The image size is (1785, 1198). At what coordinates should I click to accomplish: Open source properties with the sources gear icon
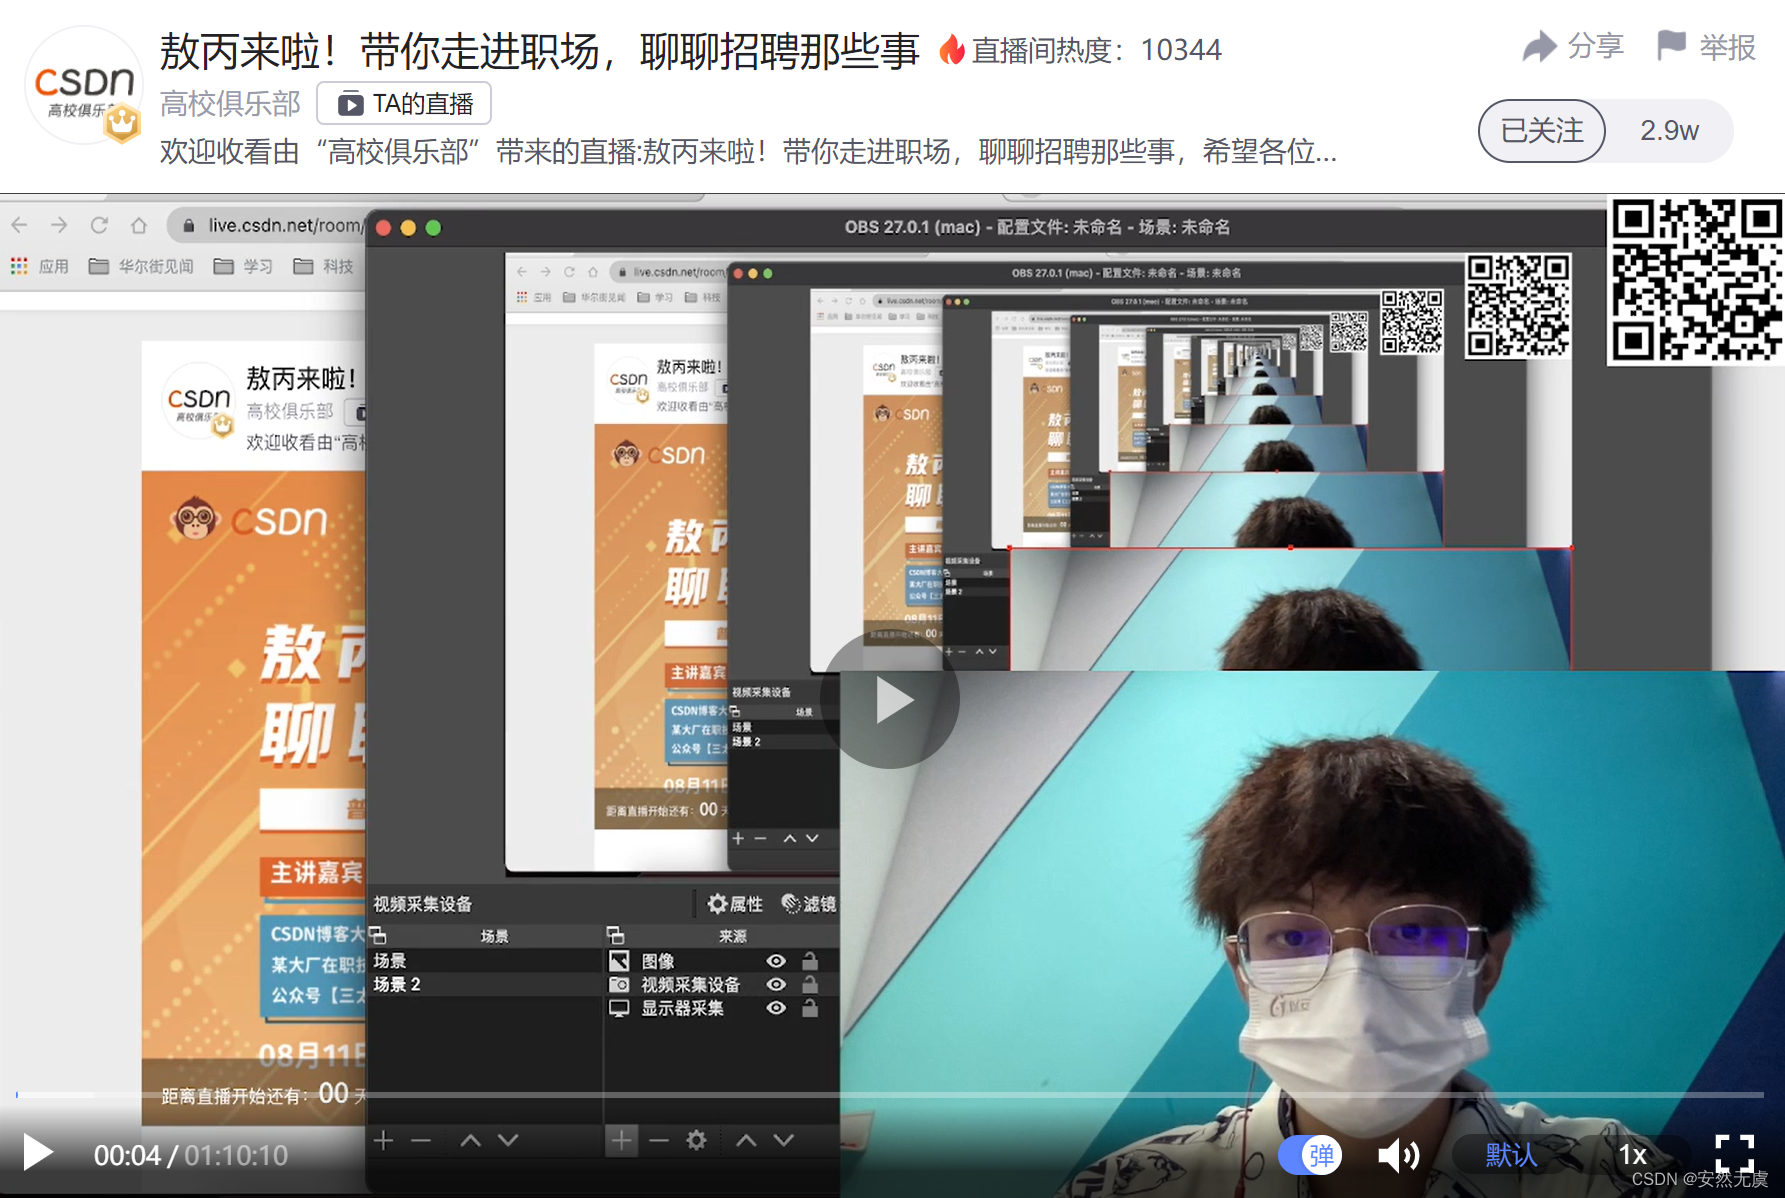tap(696, 1140)
